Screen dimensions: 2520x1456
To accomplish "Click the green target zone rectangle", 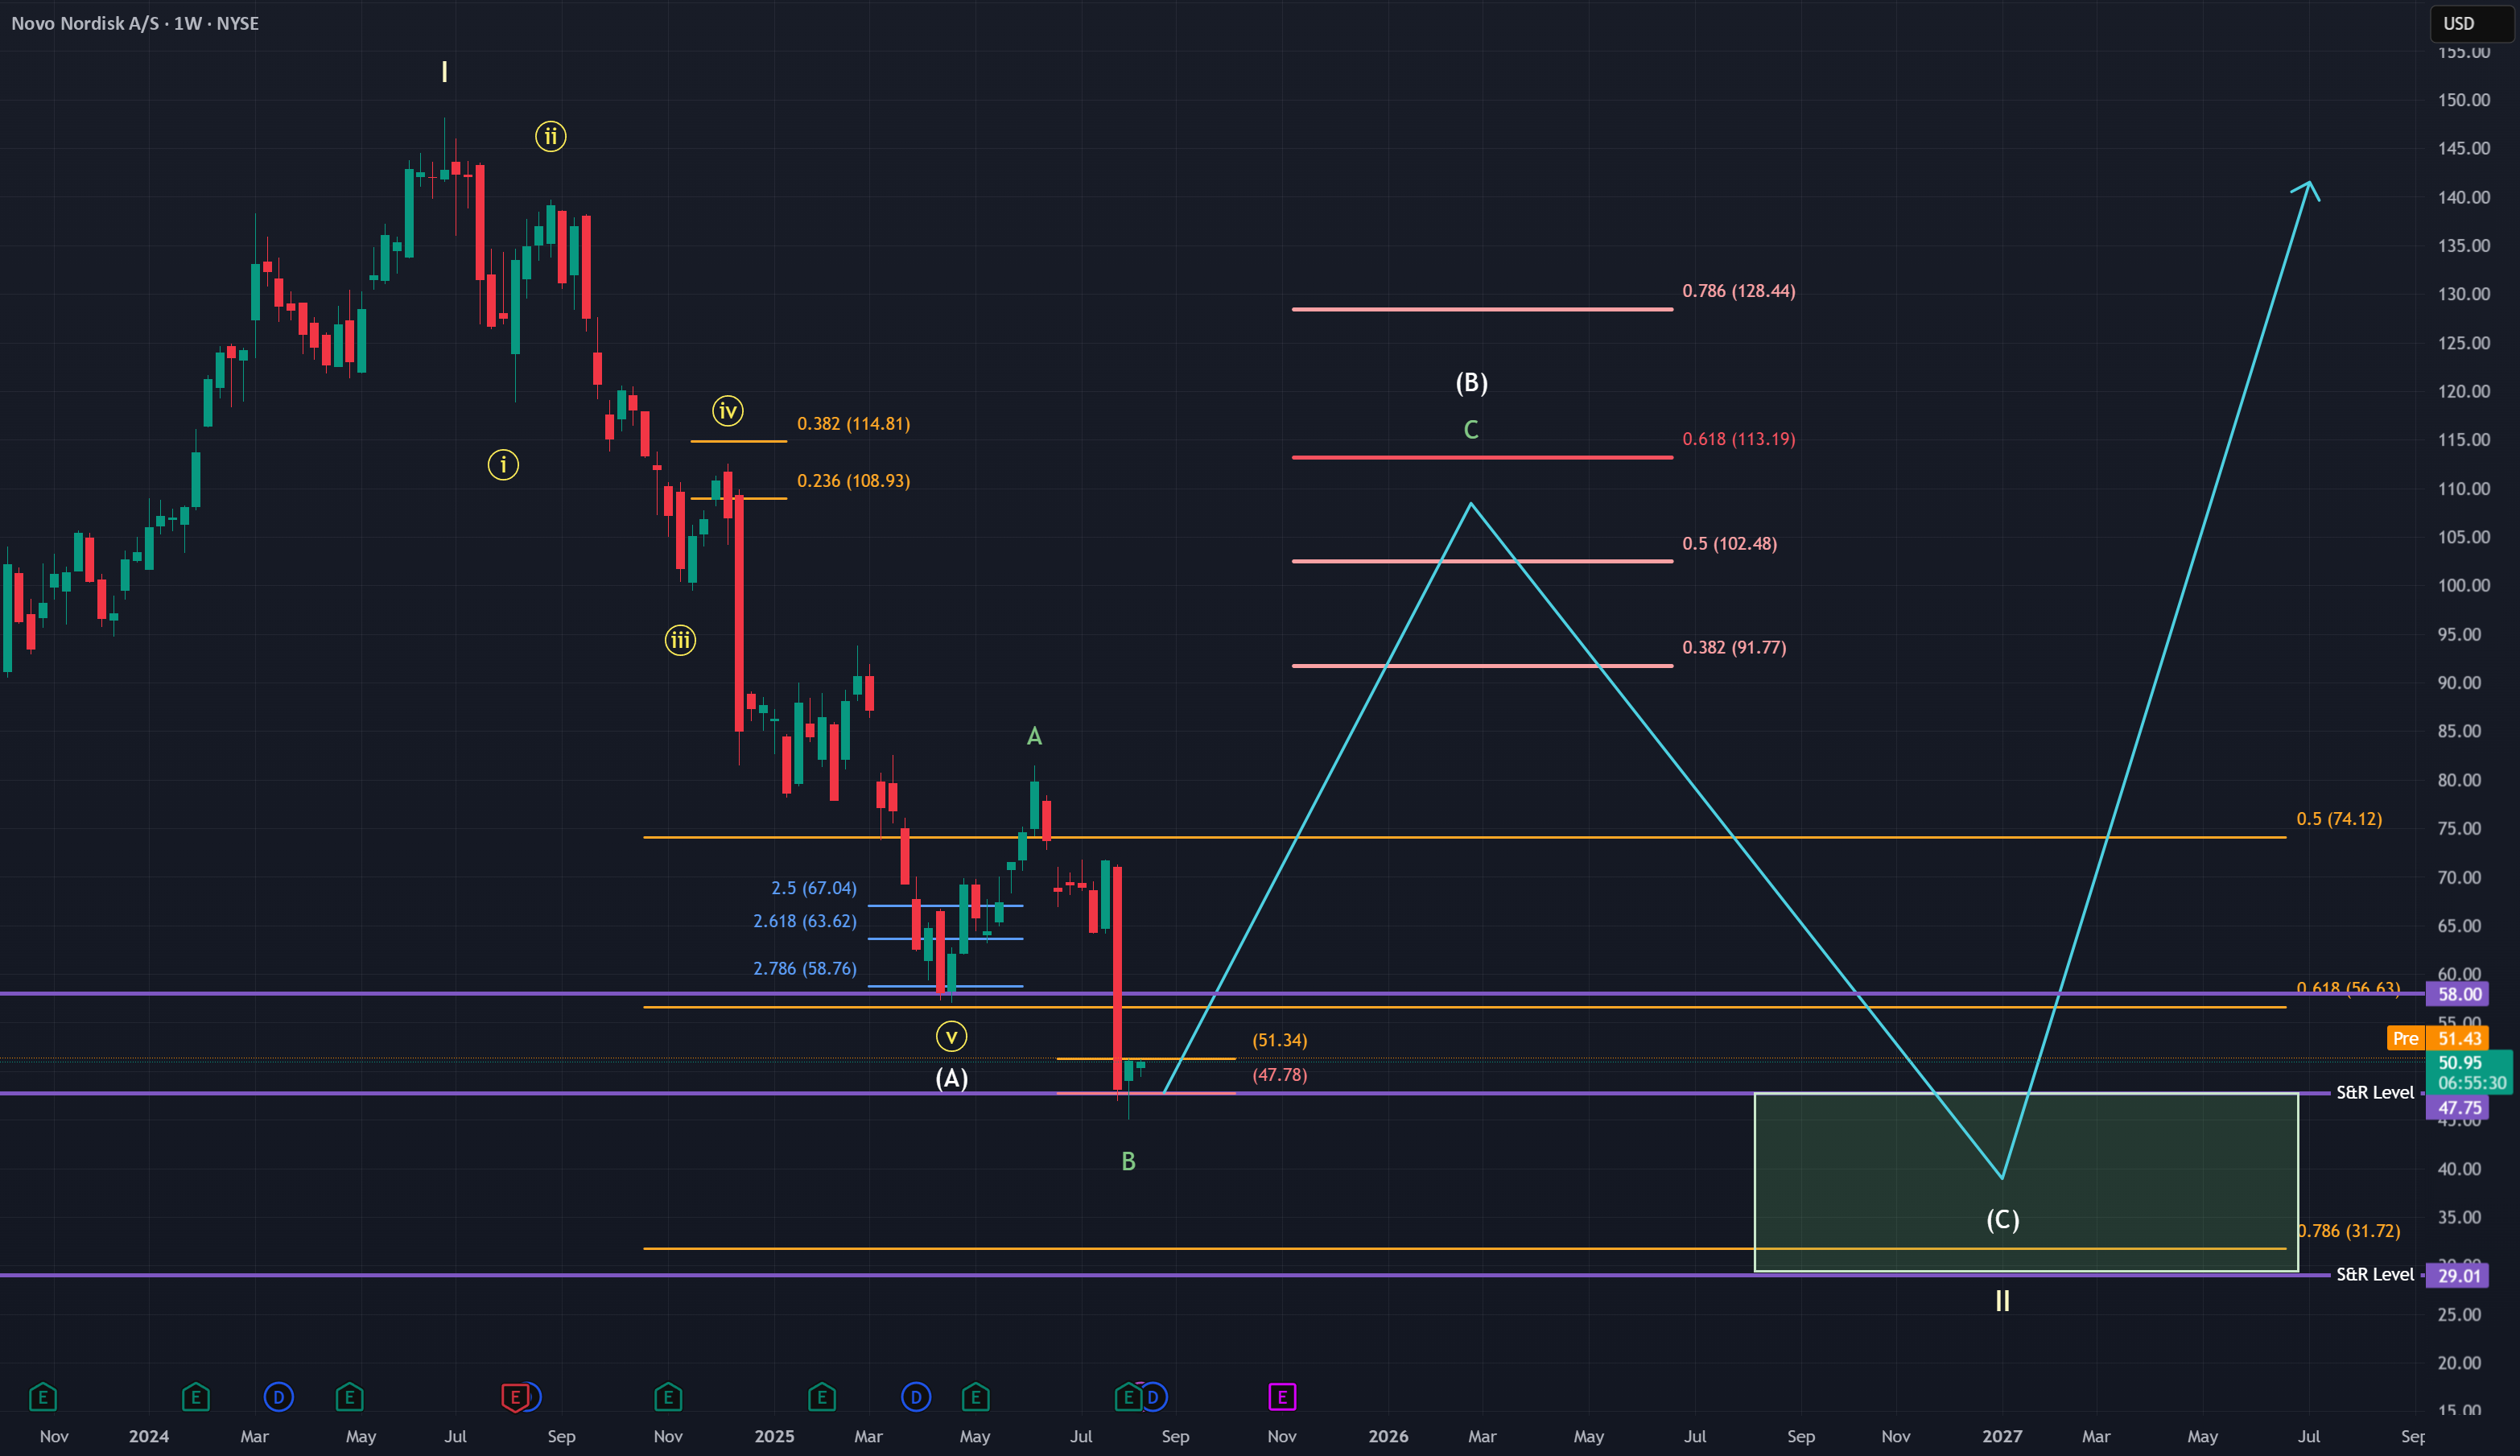I will 2026,1182.
